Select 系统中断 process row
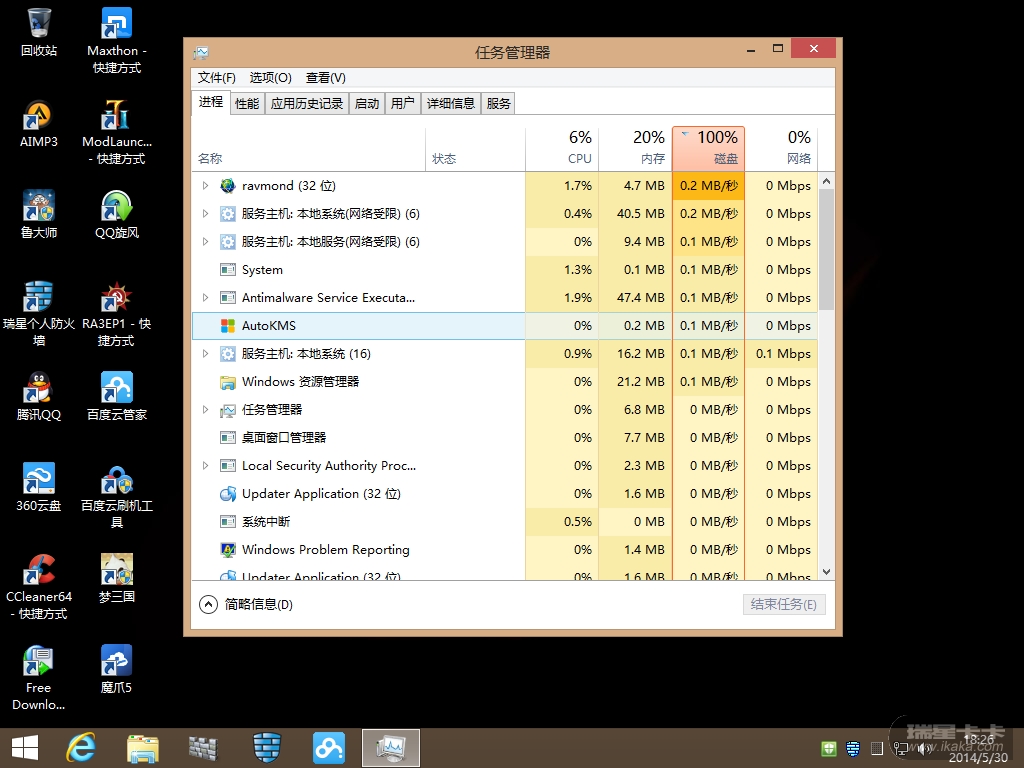The image size is (1024, 768). 505,522
